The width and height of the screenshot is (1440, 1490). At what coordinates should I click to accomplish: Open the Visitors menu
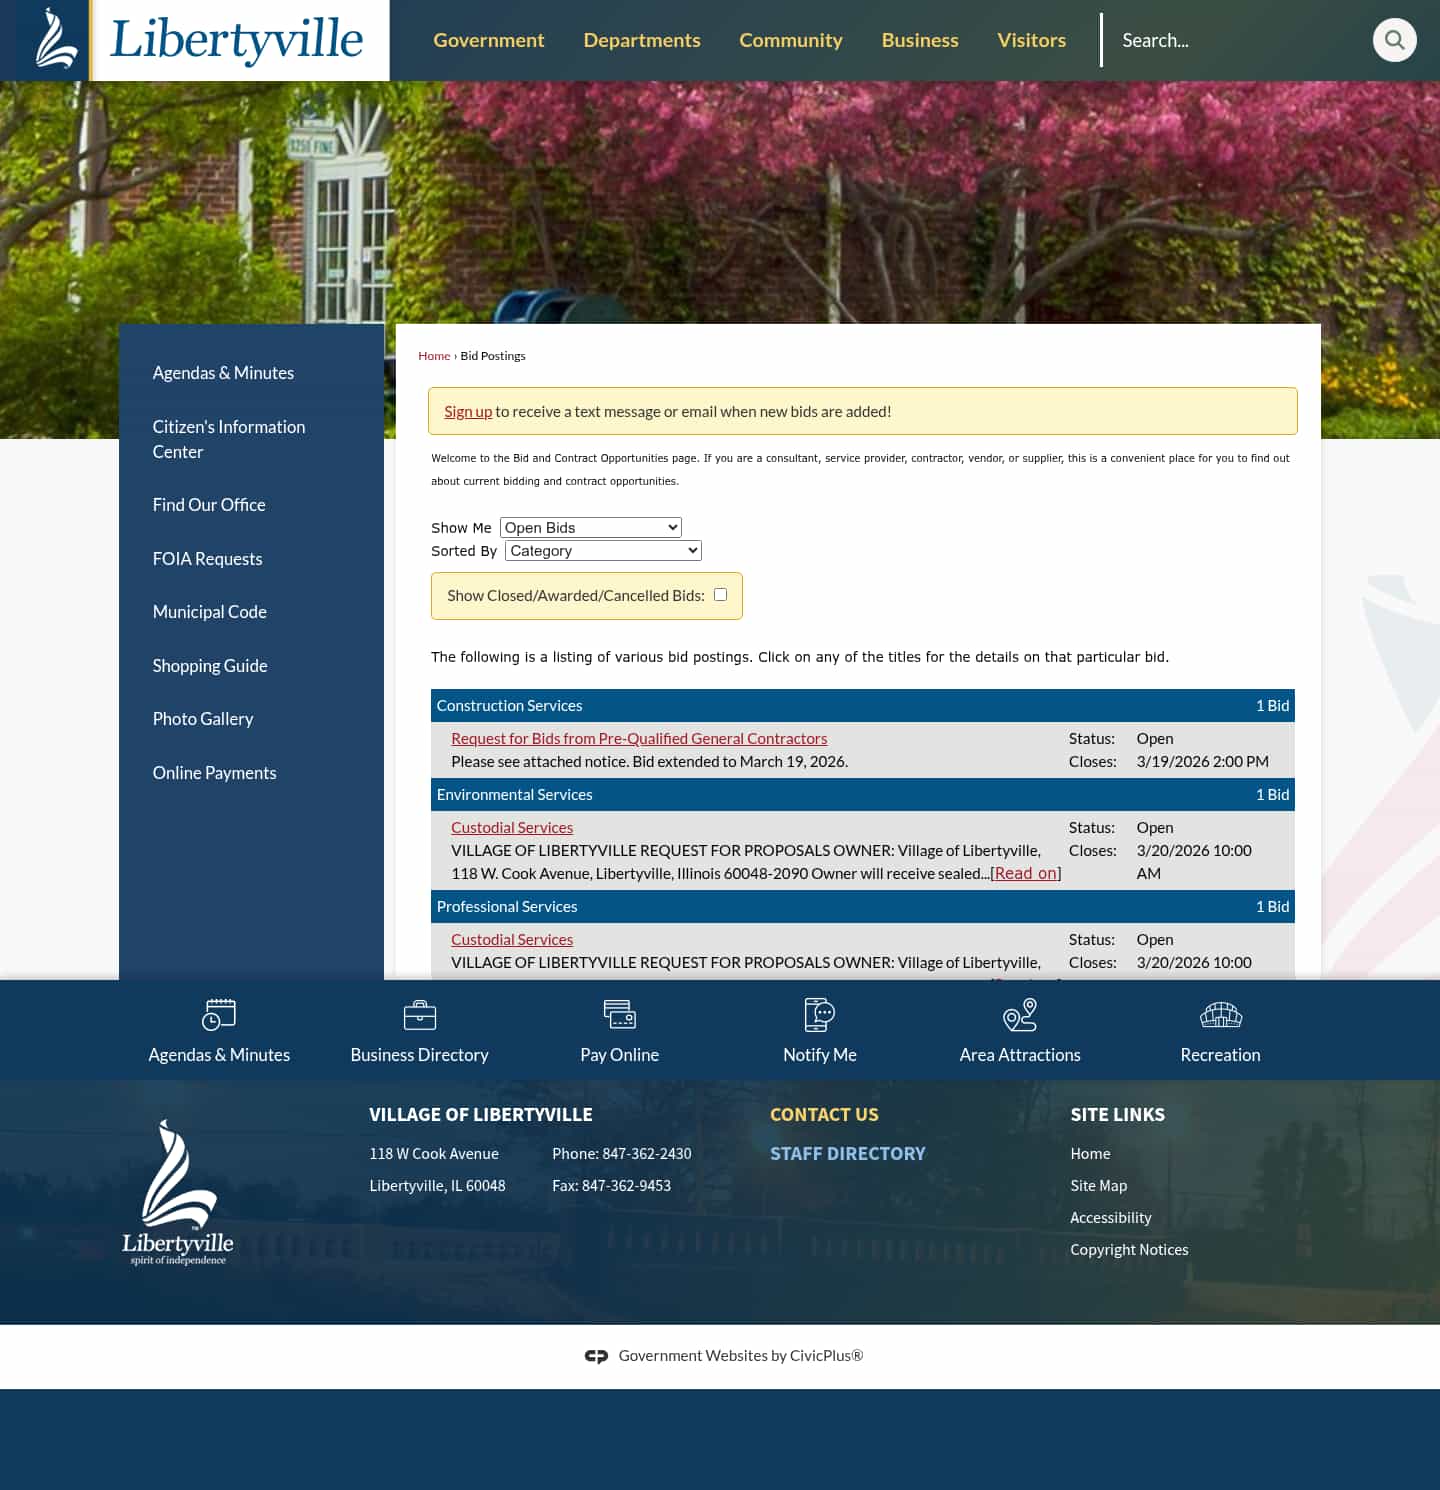[x=1031, y=40]
